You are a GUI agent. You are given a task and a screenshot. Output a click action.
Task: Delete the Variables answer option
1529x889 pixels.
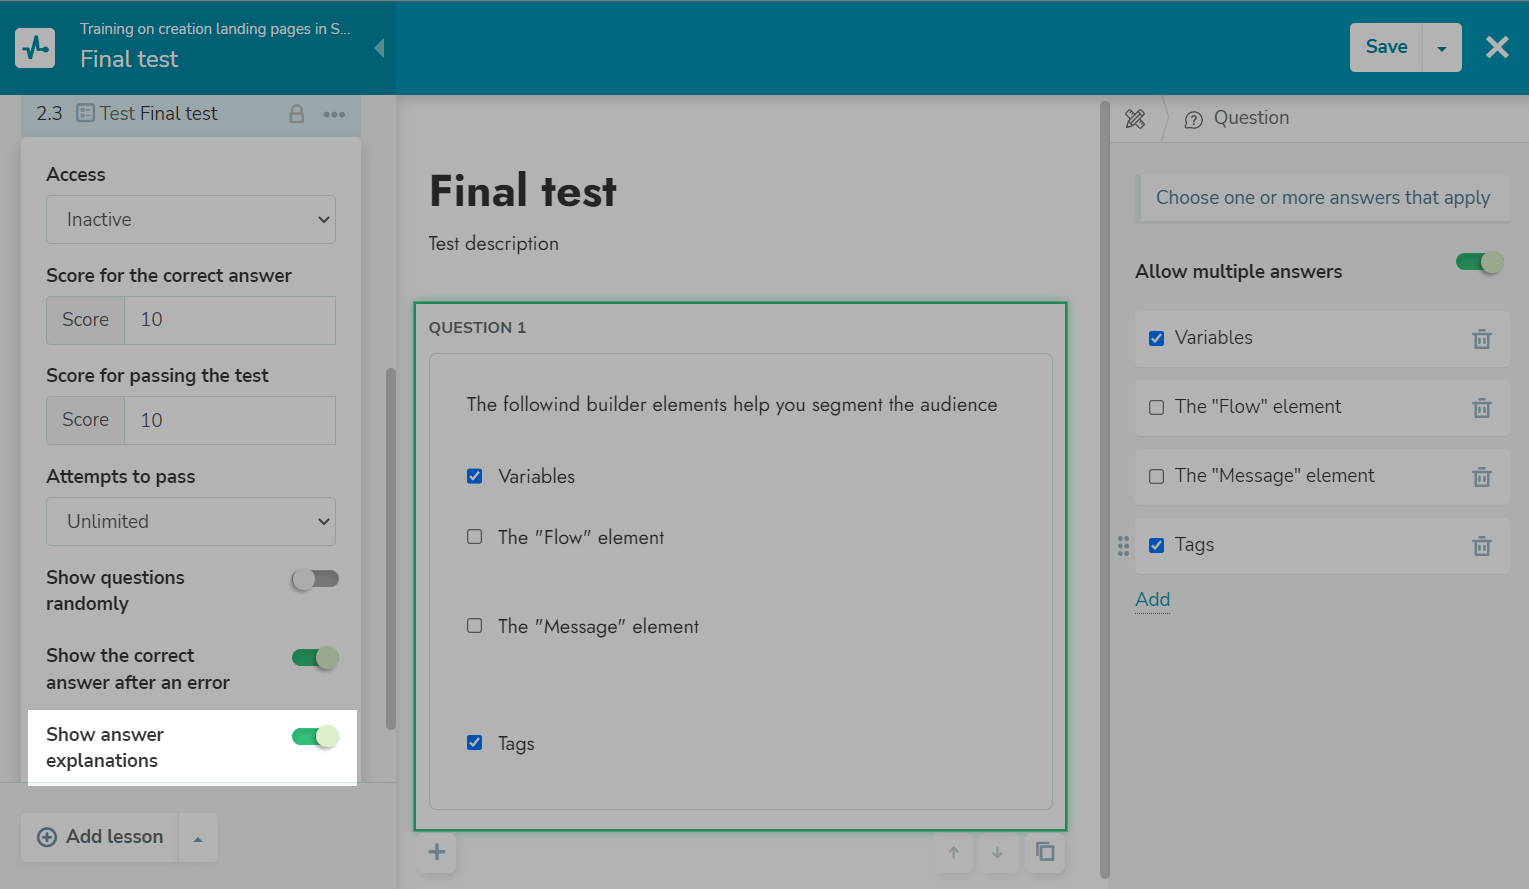pos(1481,339)
